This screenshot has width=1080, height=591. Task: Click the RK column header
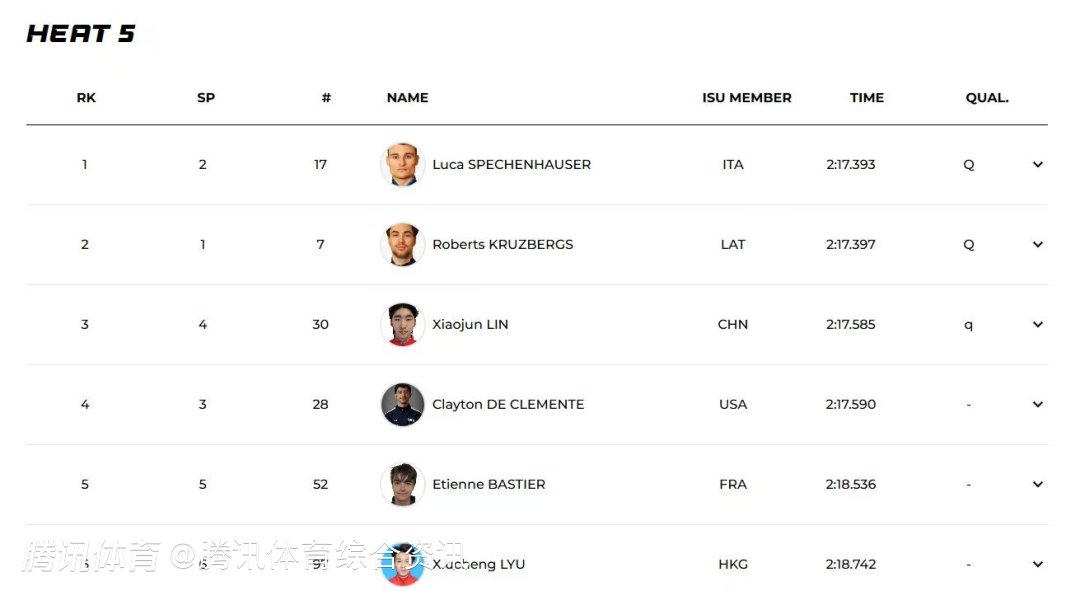point(86,98)
